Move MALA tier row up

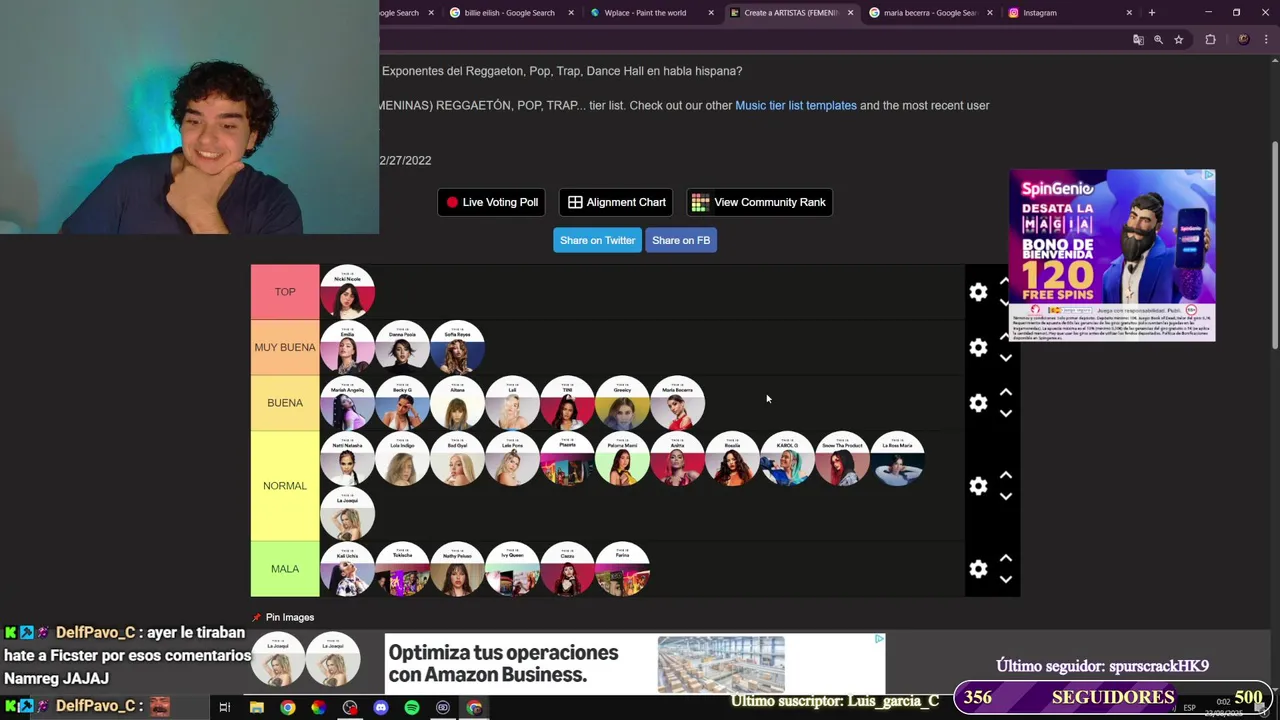(1005, 558)
